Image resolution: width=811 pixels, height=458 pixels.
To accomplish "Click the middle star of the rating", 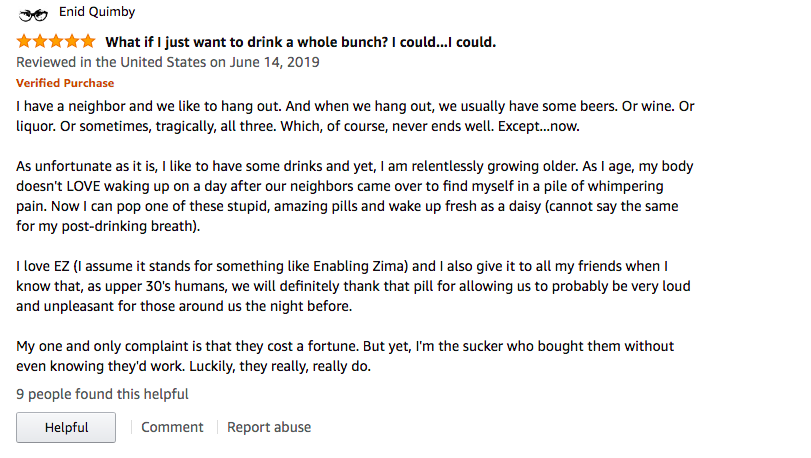I will click(x=56, y=42).
